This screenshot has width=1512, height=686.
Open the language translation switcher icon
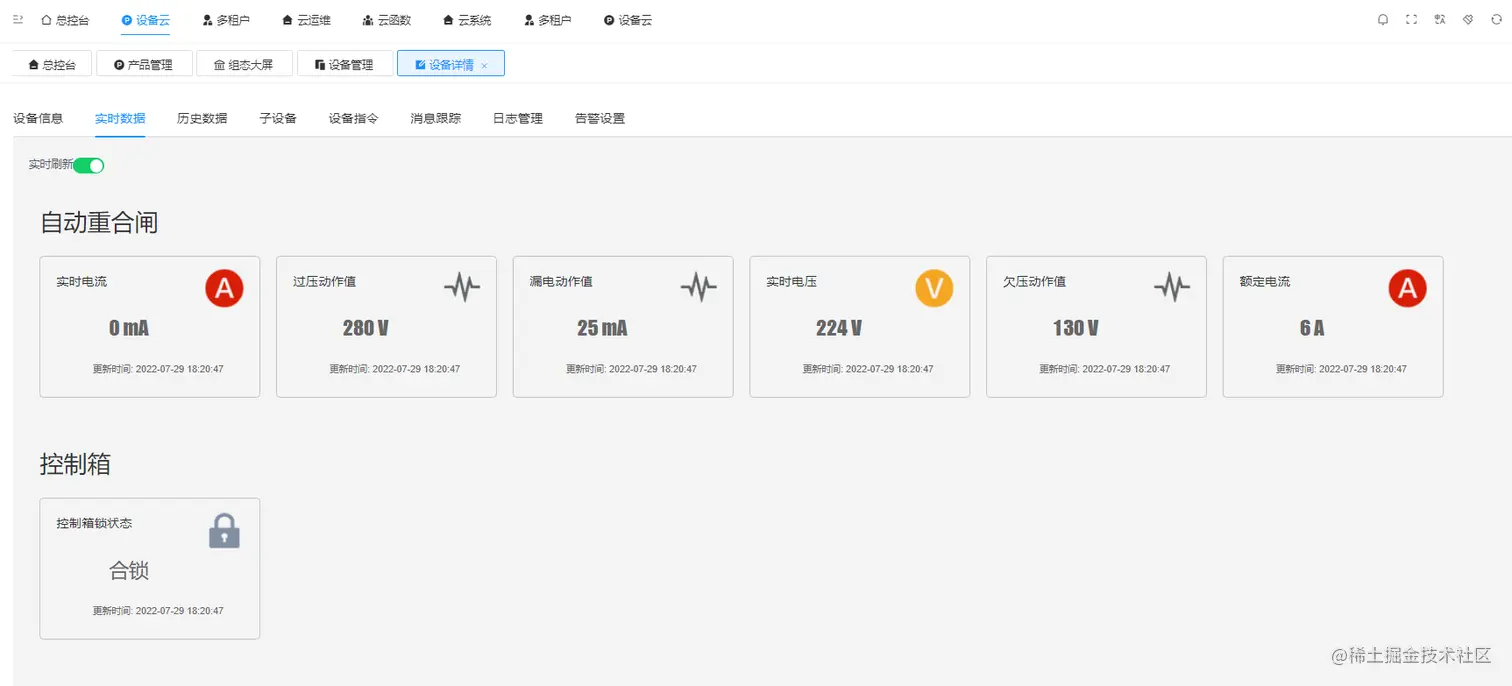click(x=1440, y=20)
